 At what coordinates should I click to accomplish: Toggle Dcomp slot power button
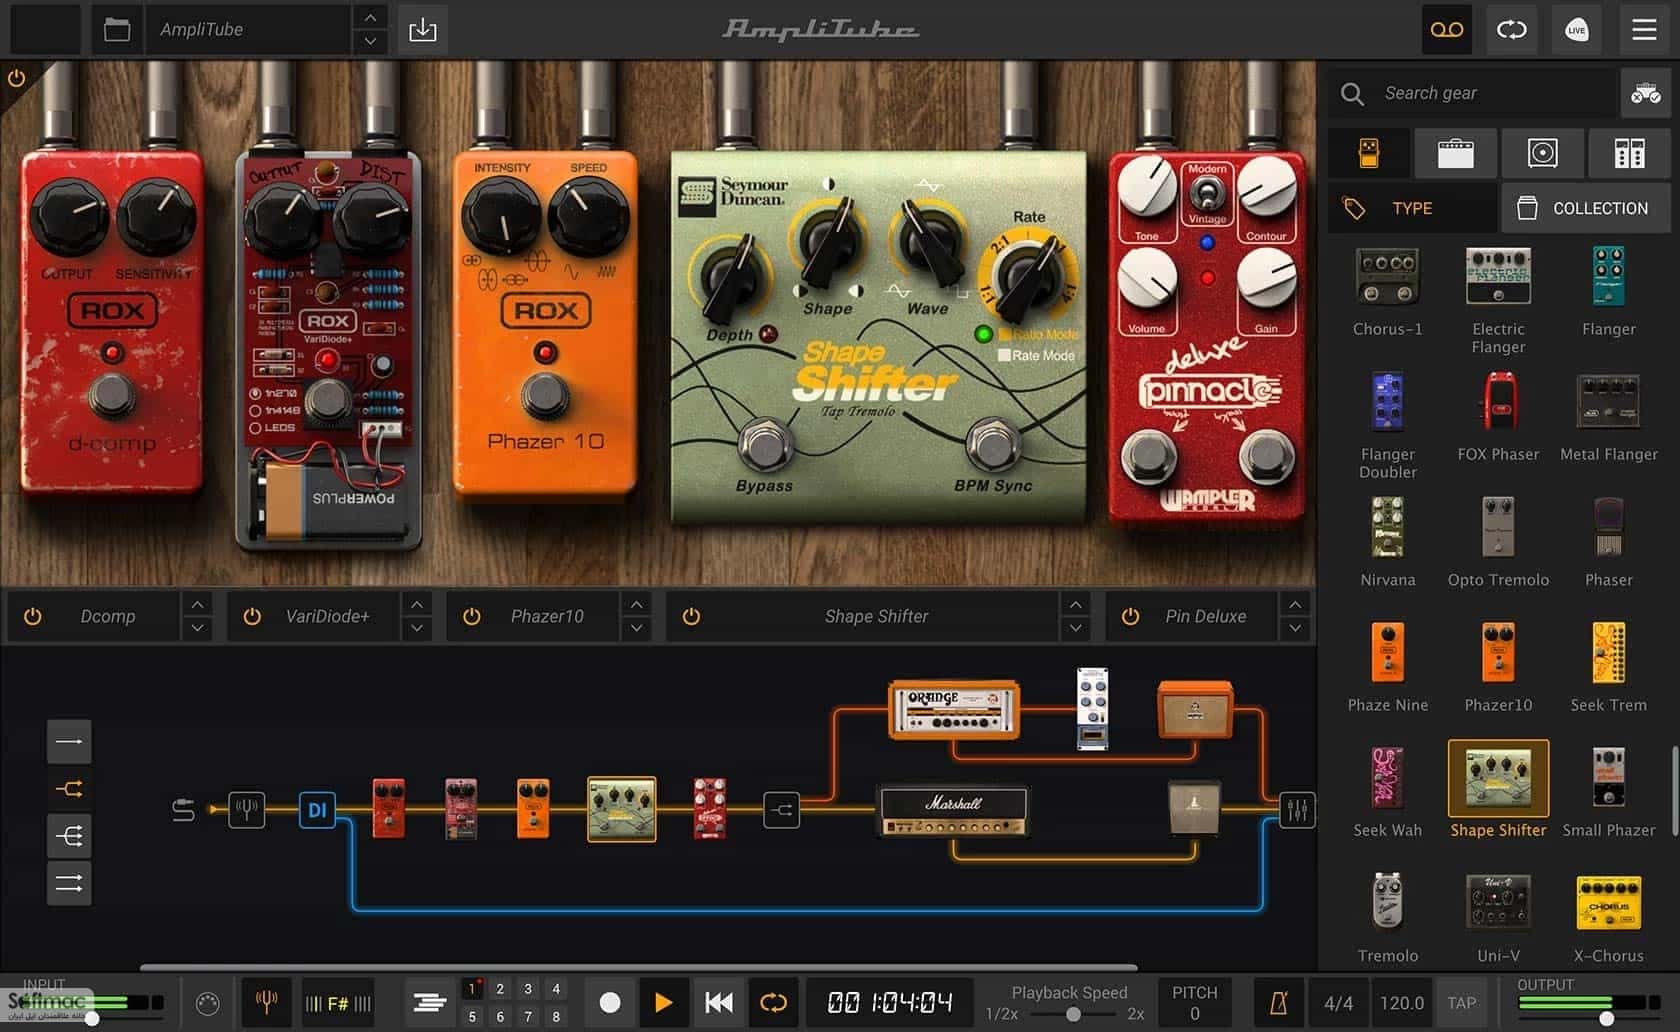click(x=33, y=616)
